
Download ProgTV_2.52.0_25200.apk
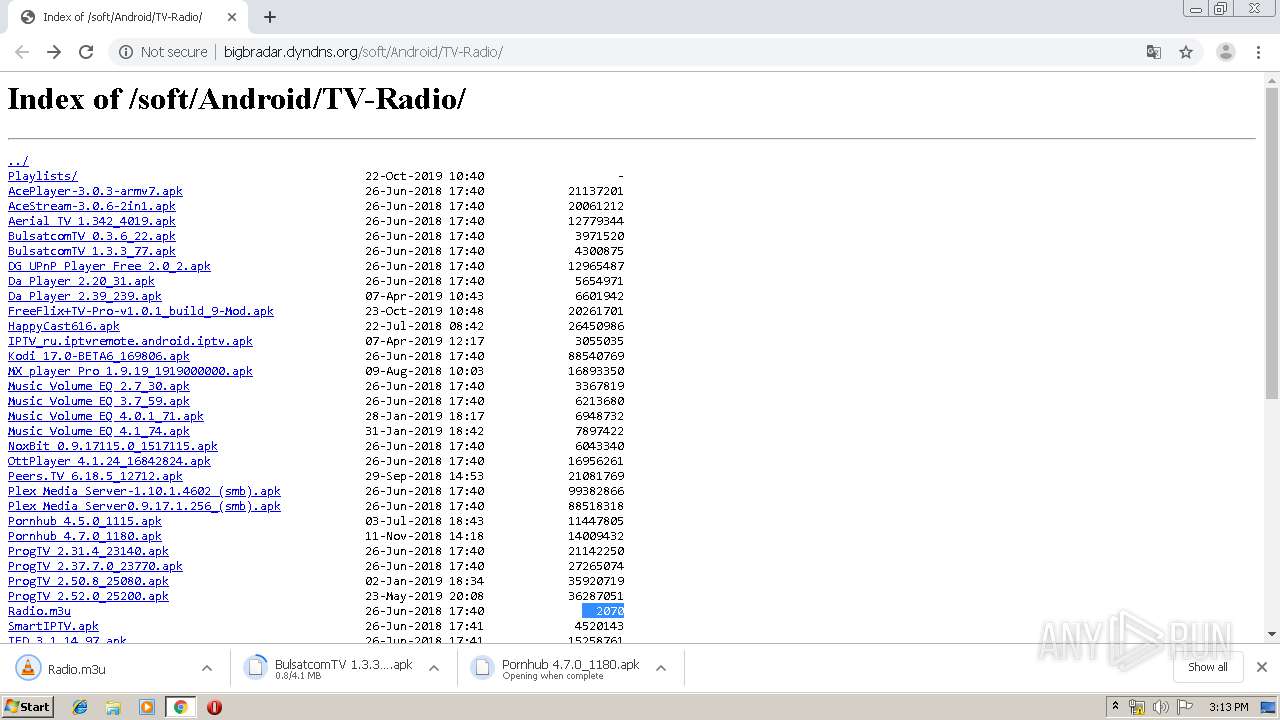point(88,596)
